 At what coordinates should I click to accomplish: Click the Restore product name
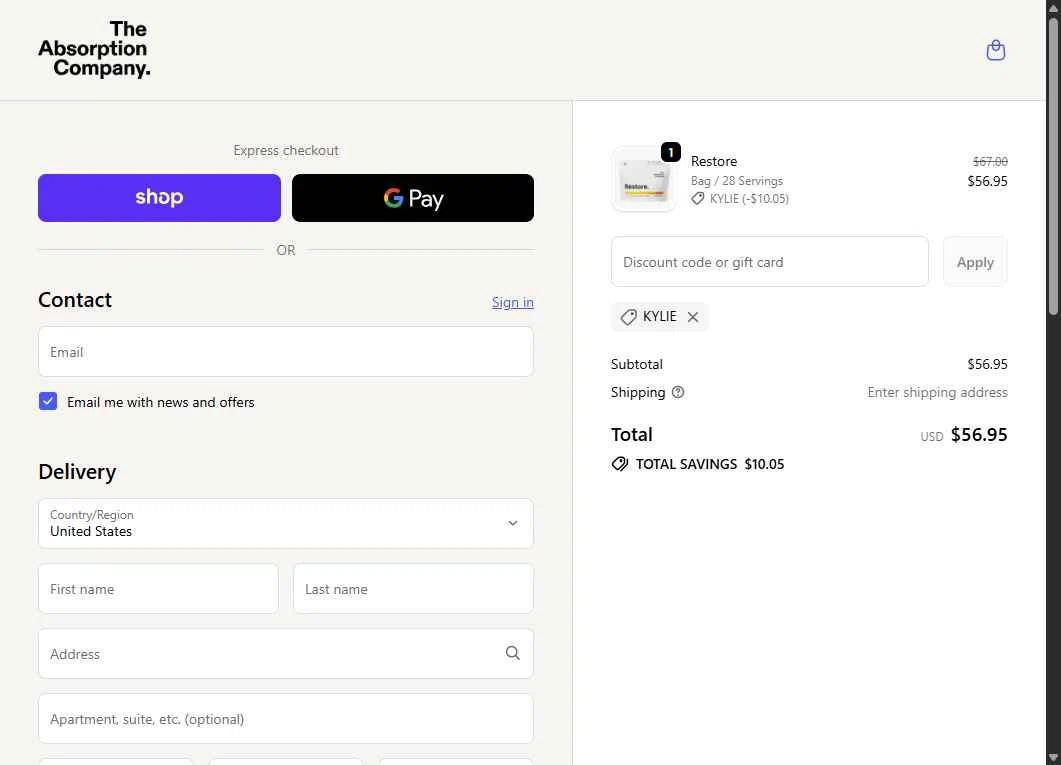(x=714, y=161)
